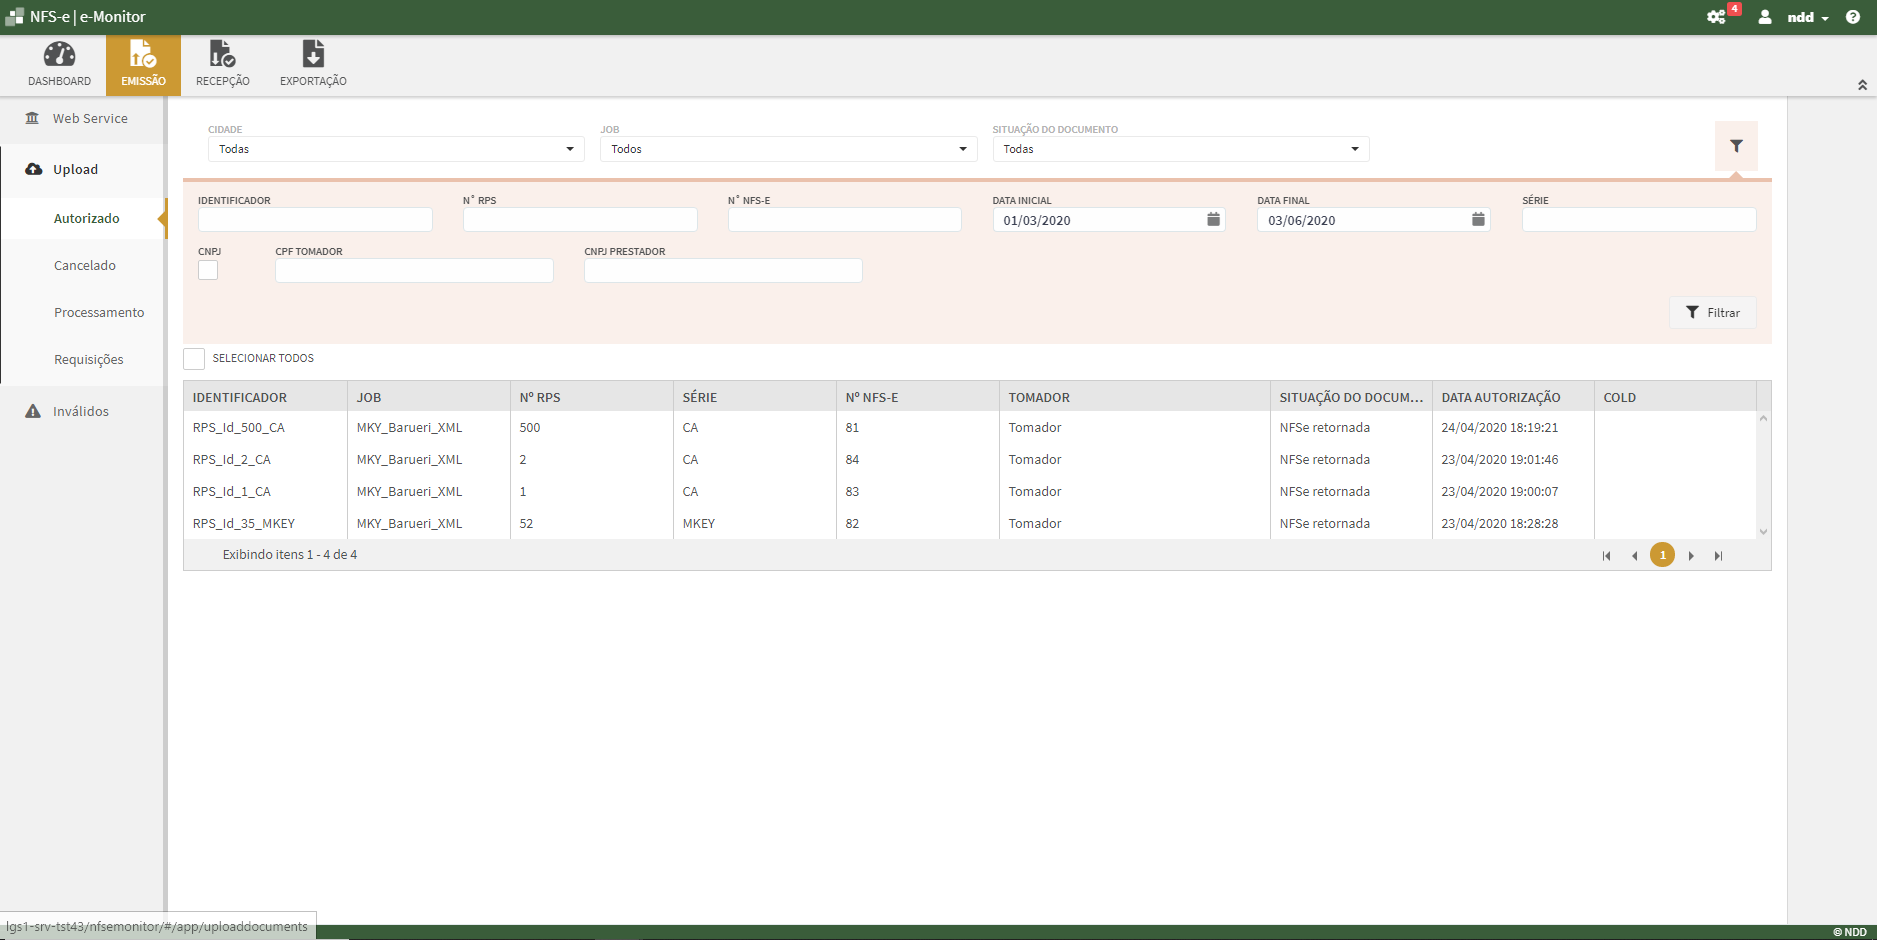
Task: Open the ndd user menu
Action: coord(1807,17)
